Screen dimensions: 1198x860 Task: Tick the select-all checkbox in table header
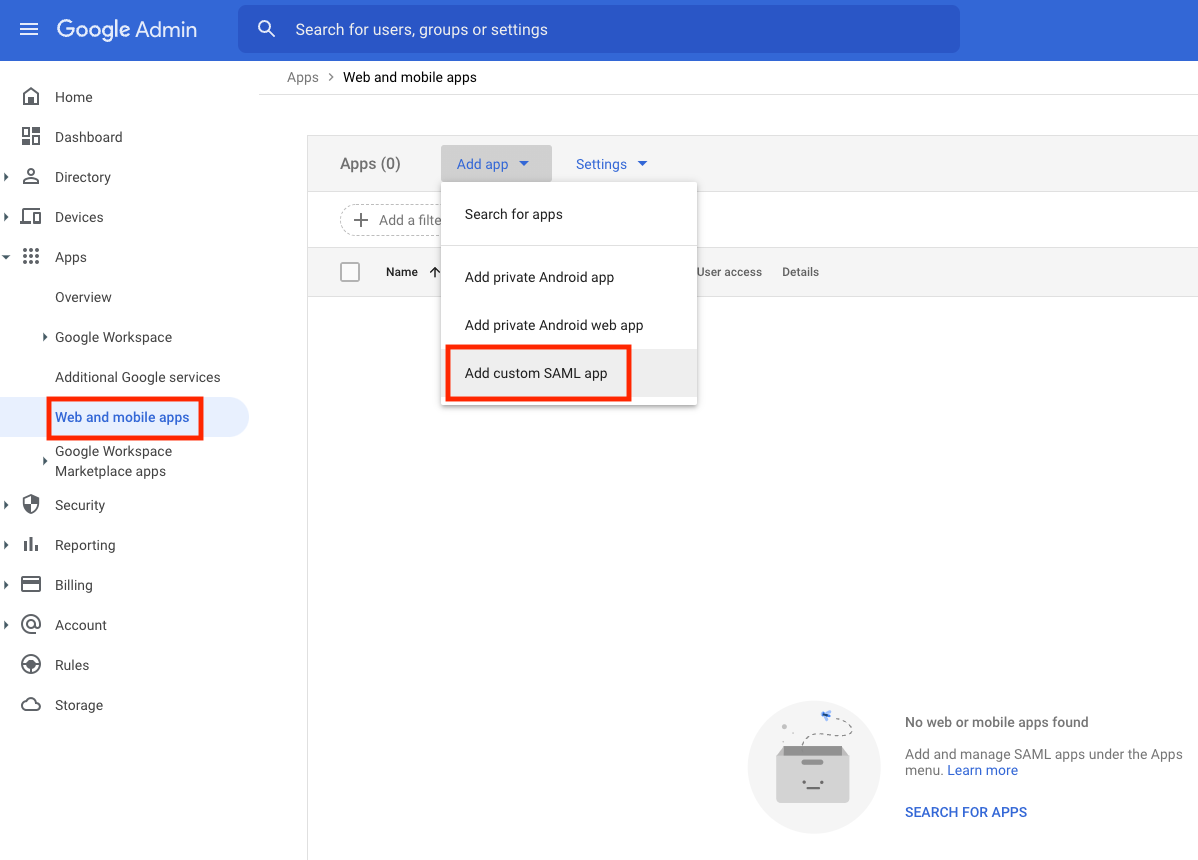coord(350,272)
